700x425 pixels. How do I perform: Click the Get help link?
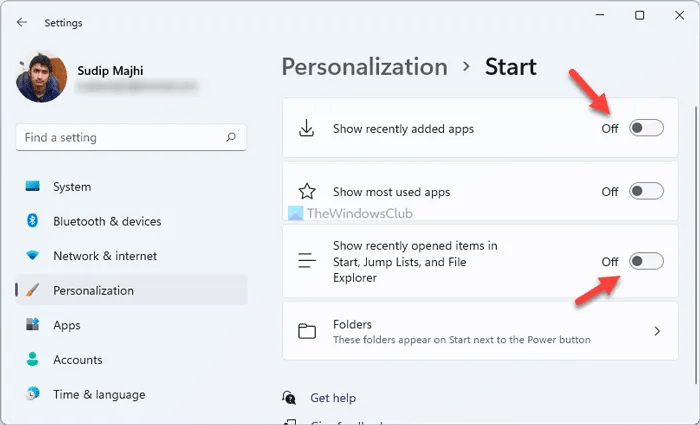point(333,398)
